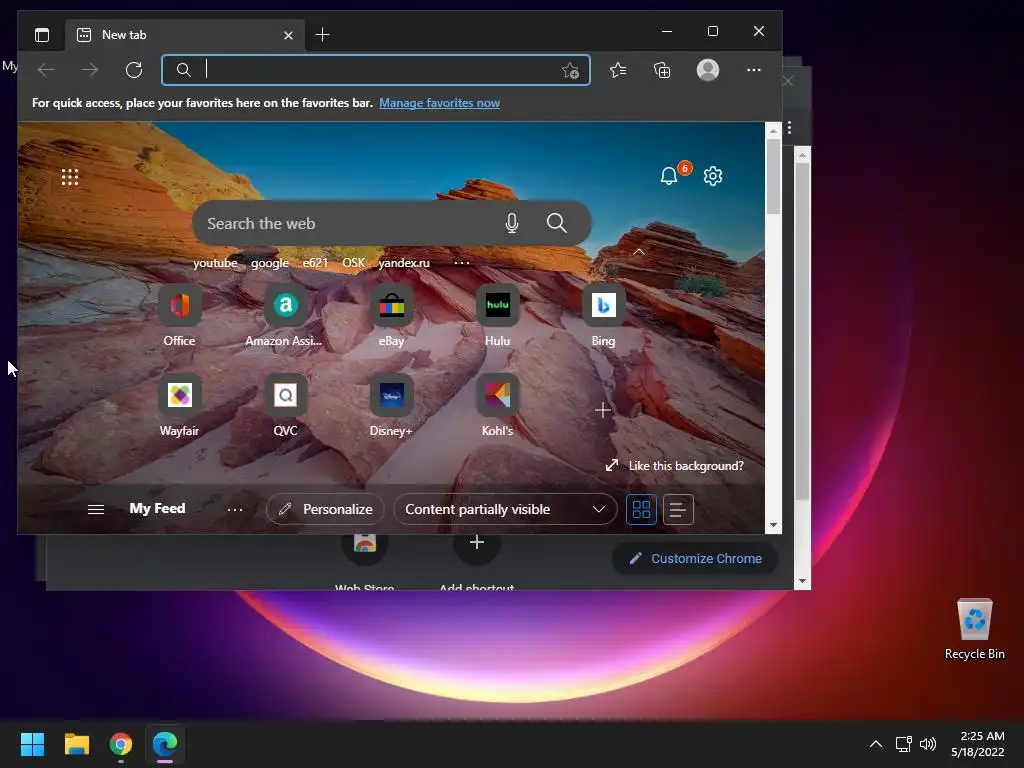Open the Disney+ quick link tile

[x=391, y=406]
